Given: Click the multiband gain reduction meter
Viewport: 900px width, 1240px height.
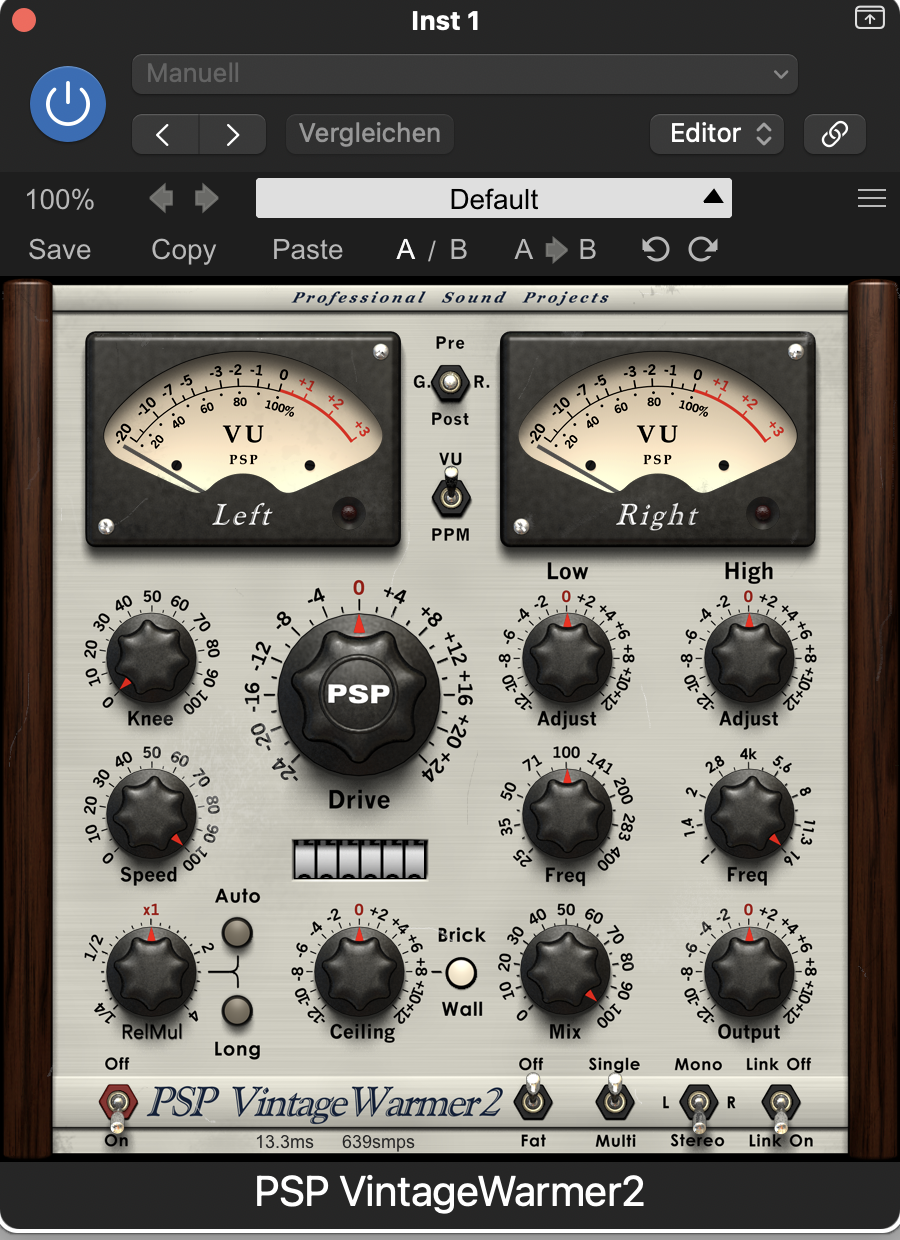Looking at the screenshot, I should point(359,860).
